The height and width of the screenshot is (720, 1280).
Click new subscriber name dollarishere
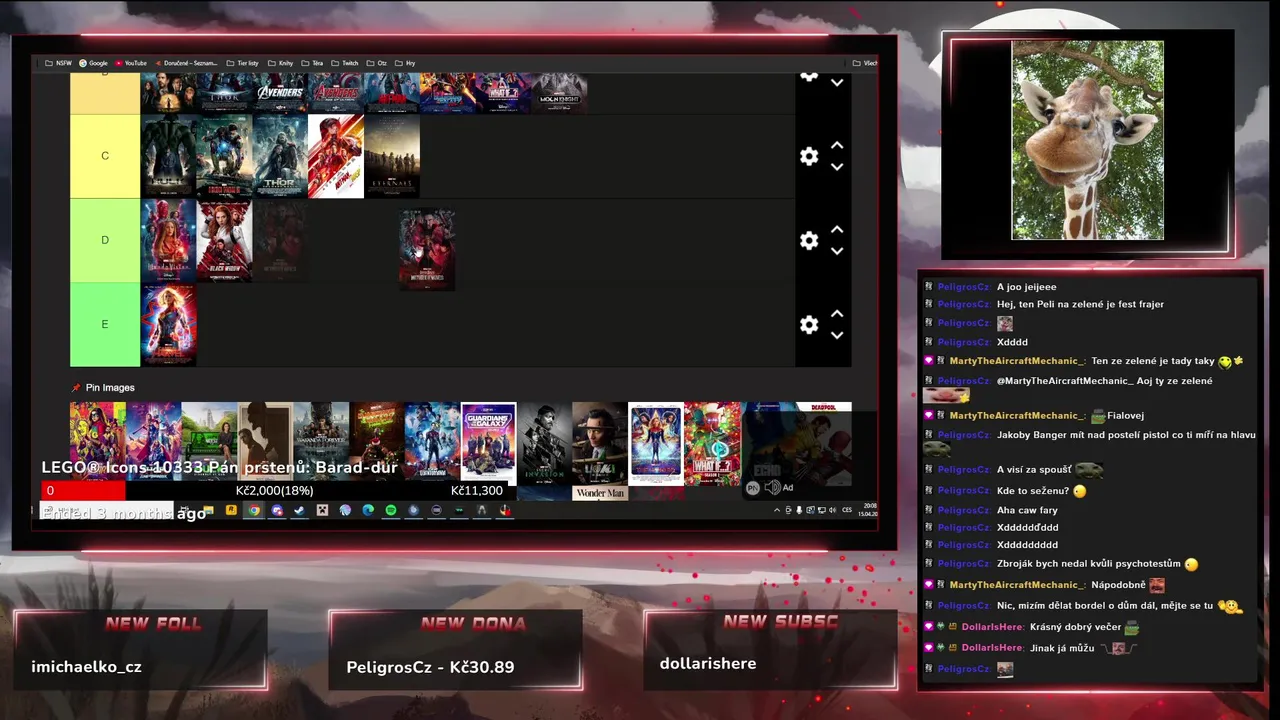pyautogui.click(x=708, y=663)
